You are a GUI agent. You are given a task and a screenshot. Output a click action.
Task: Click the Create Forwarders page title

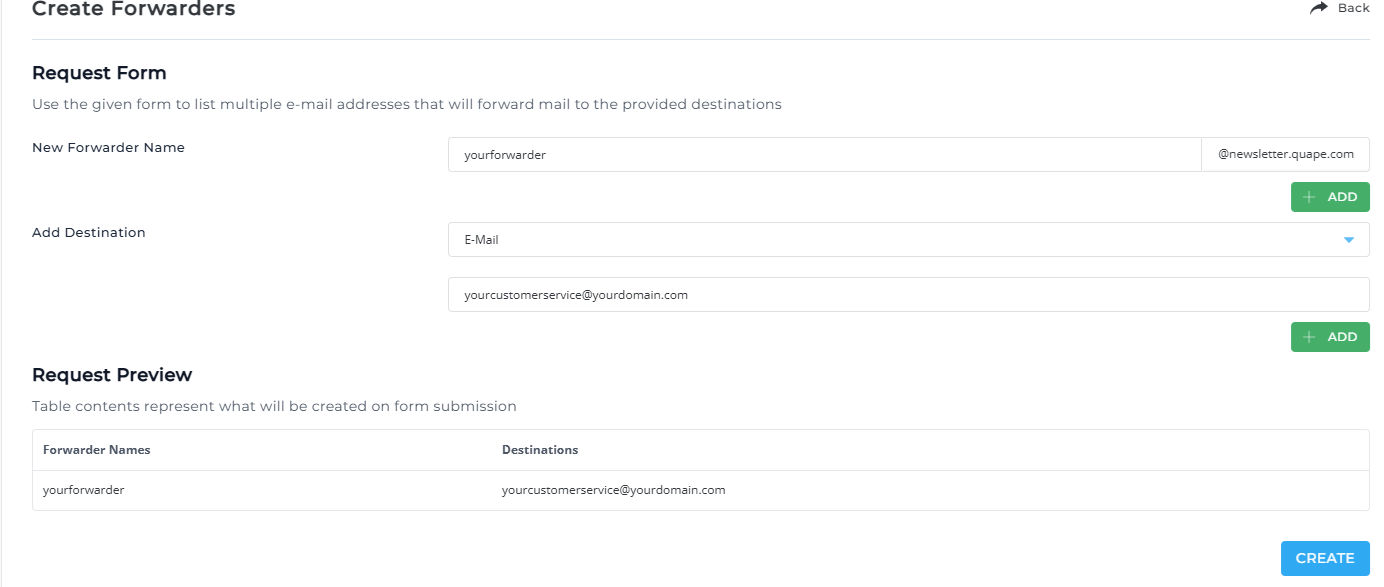click(x=134, y=10)
